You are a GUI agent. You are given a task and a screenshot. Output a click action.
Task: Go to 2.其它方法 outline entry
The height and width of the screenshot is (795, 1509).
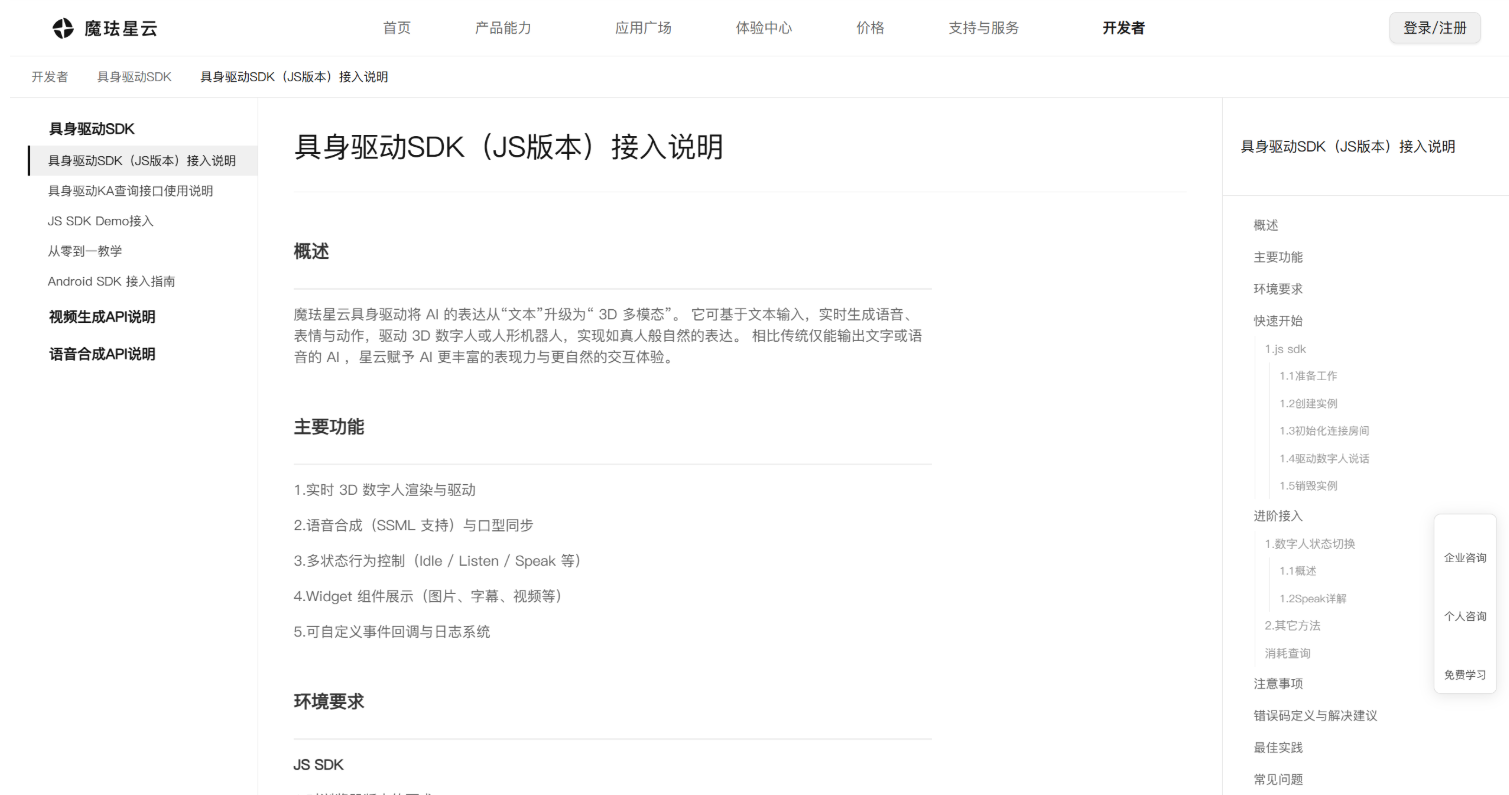coord(1292,626)
